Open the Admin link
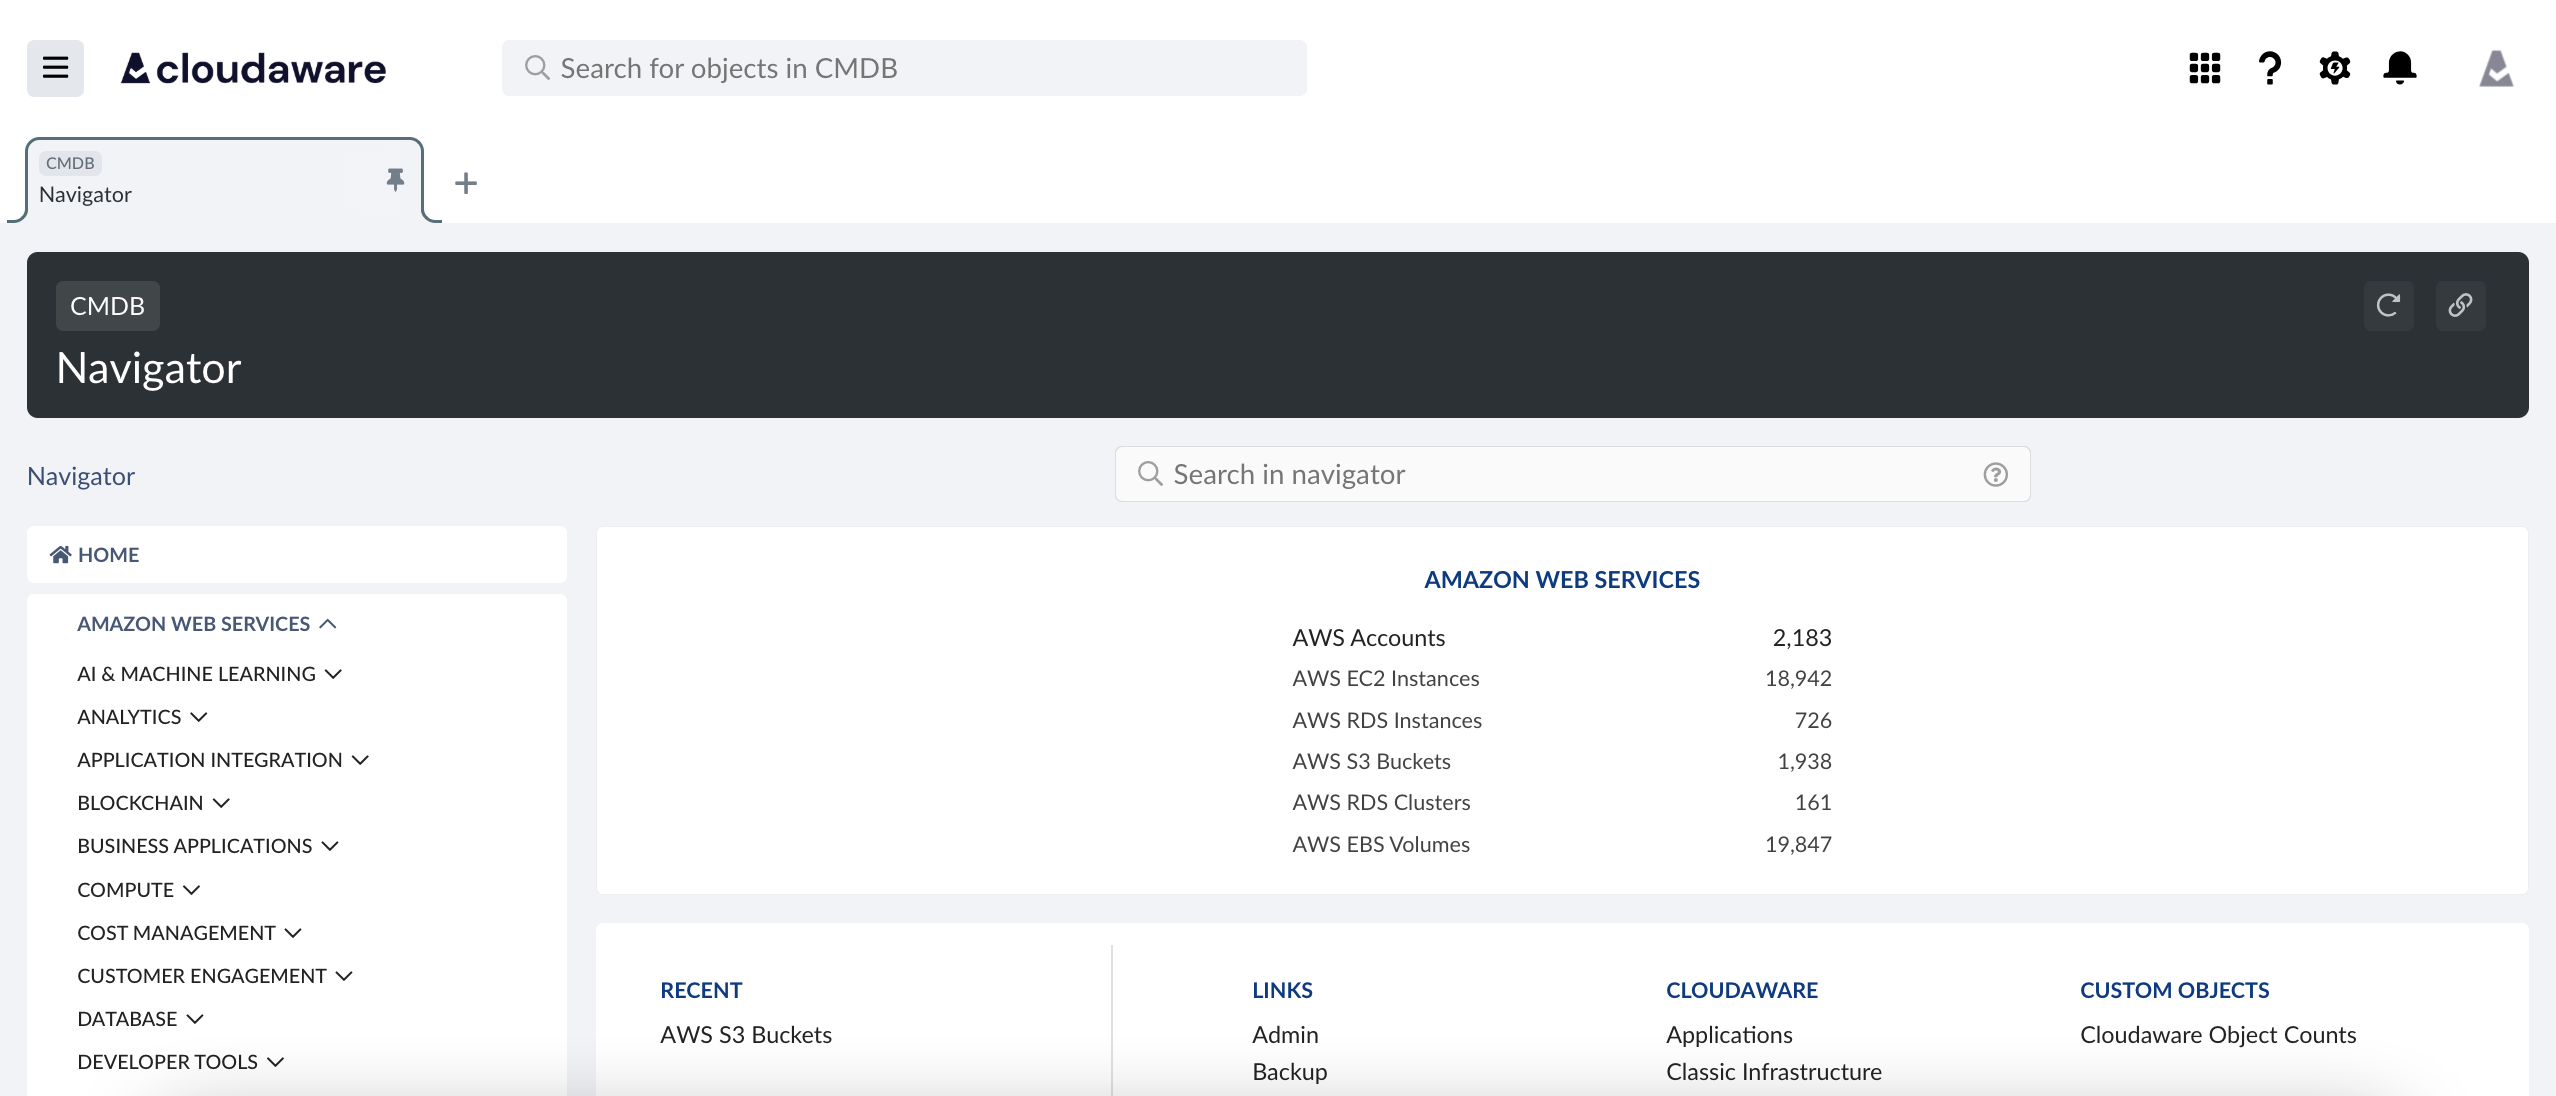This screenshot has height=1096, width=2556. pyautogui.click(x=1285, y=1035)
